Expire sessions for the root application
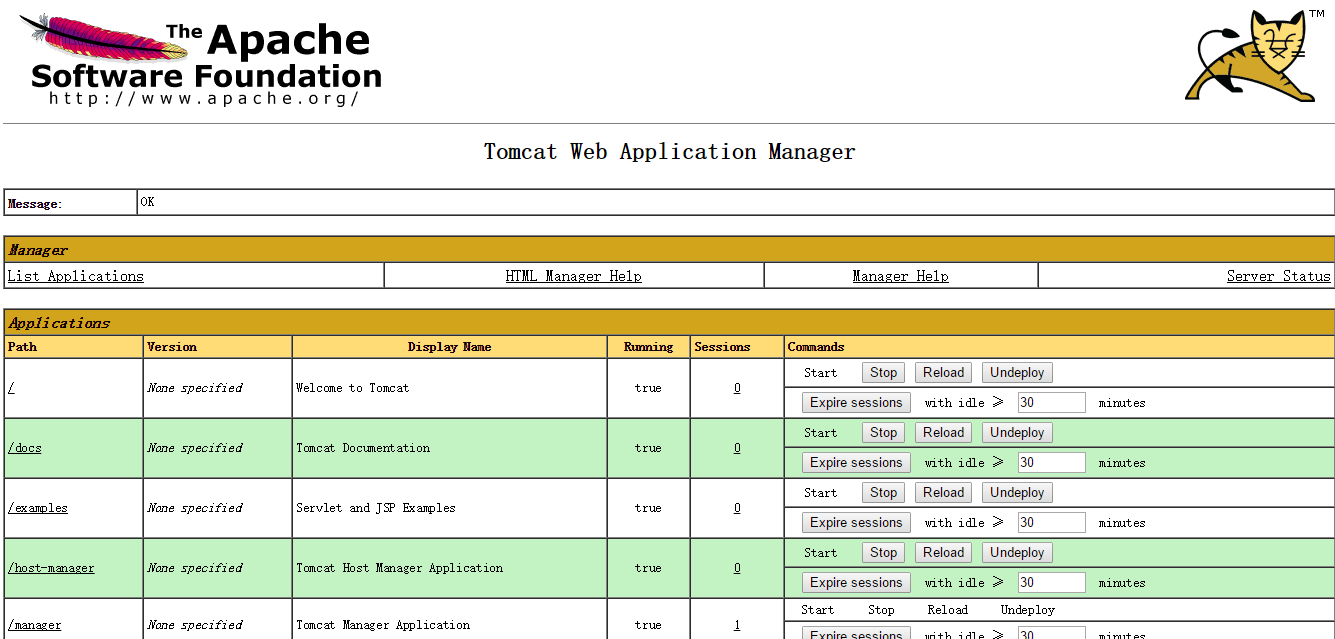The height and width of the screenshot is (639, 1335). [x=856, y=403]
